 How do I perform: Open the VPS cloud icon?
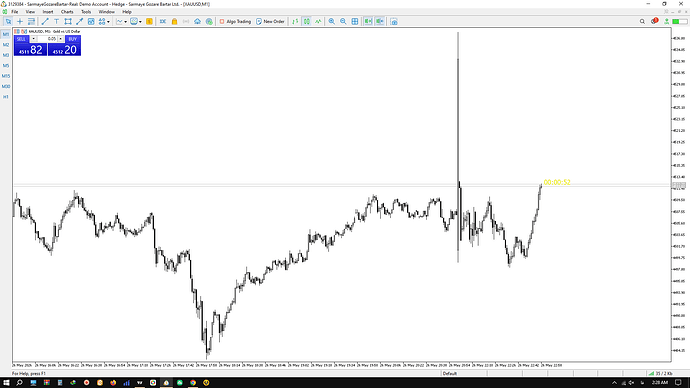(197, 21)
